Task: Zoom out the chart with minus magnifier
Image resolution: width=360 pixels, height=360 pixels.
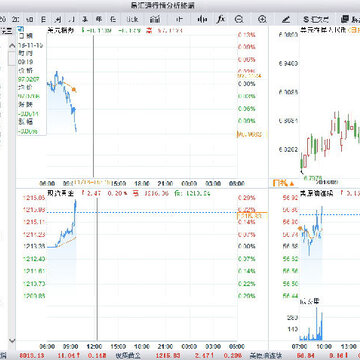Action: [239, 19]
